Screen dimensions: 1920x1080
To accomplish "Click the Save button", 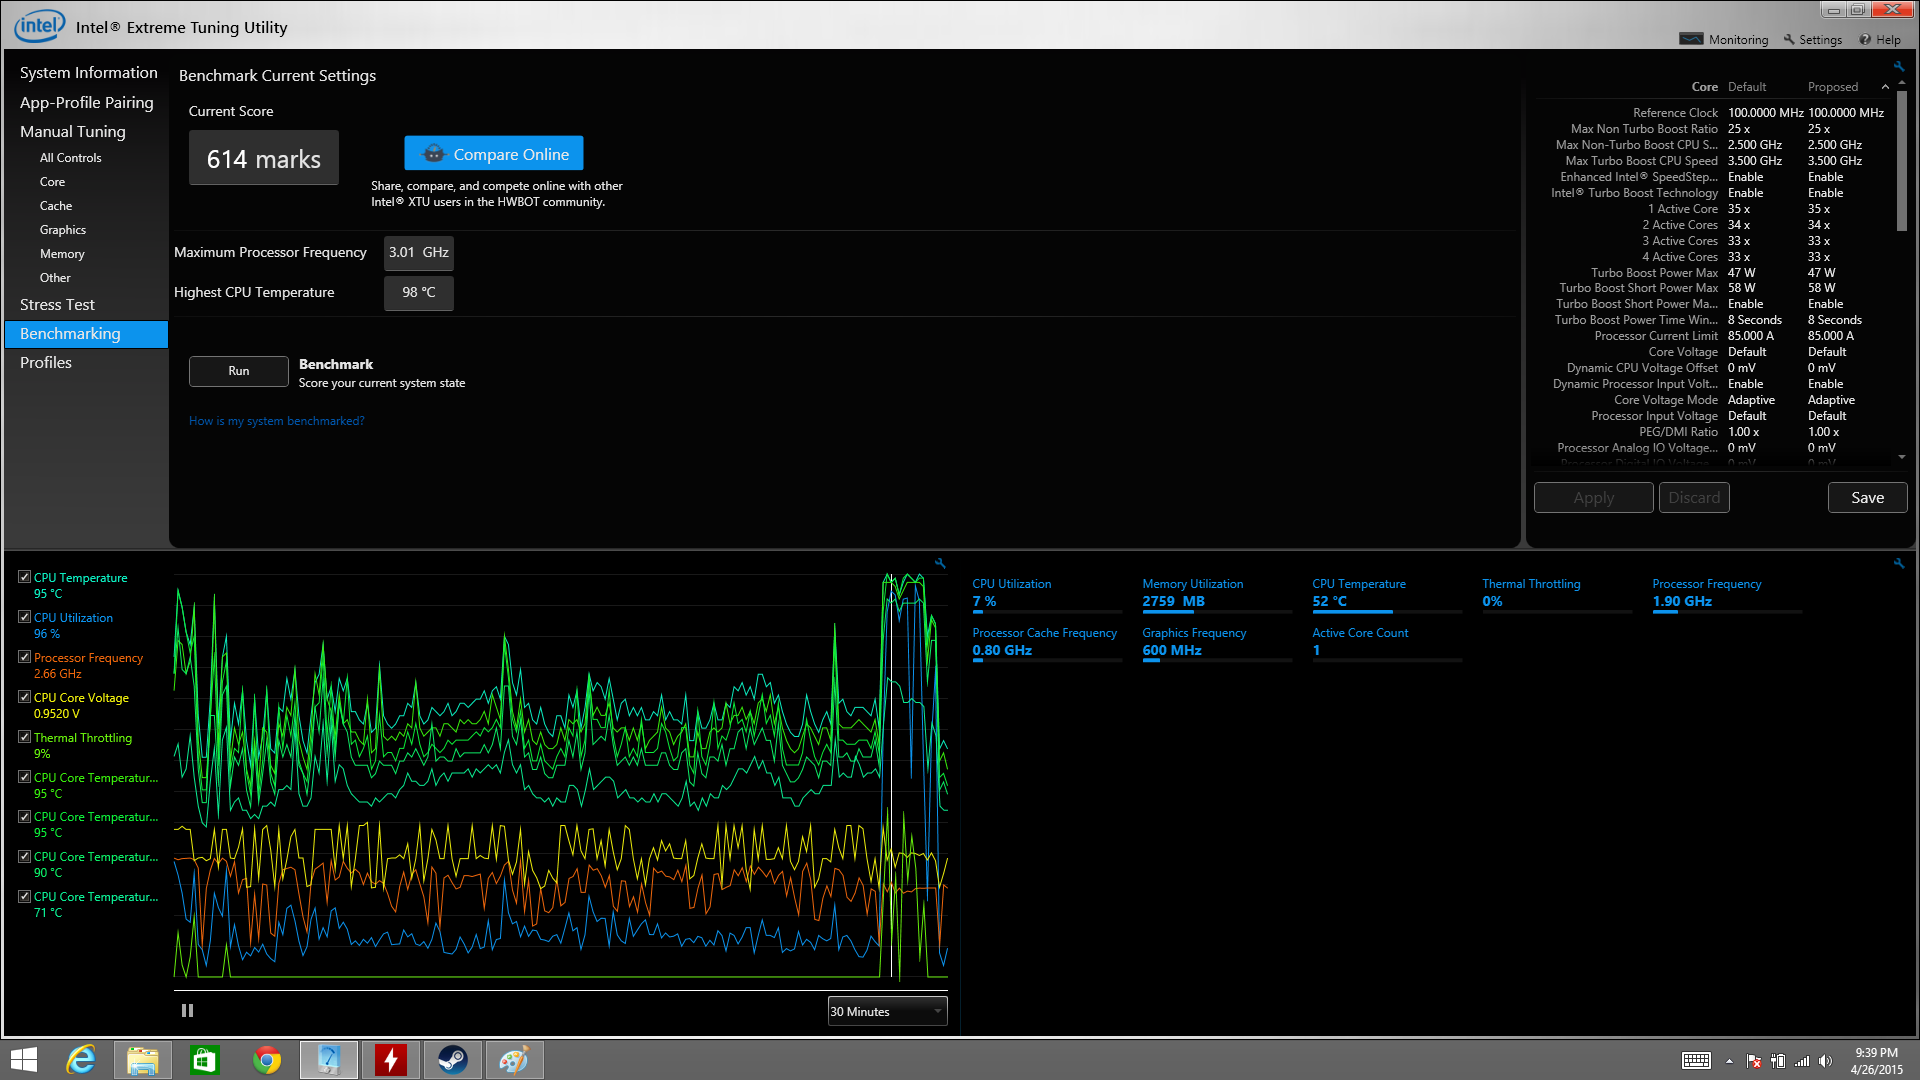I will click(1867, 498).
